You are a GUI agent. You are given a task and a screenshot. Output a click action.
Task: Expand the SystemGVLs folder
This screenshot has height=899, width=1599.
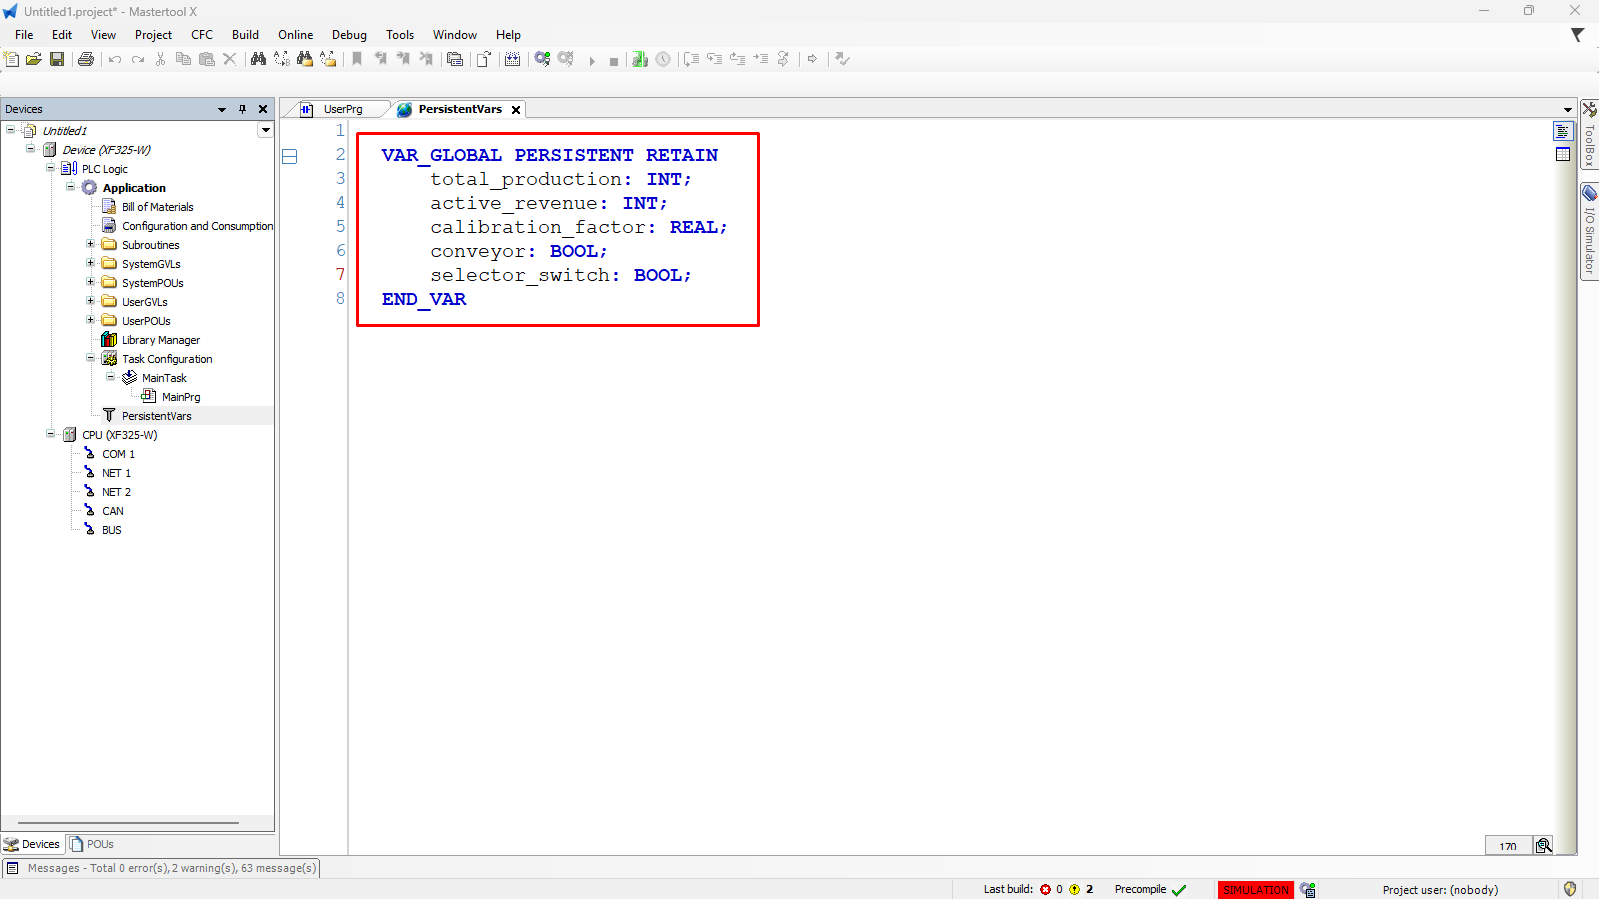tap(90, 264)
